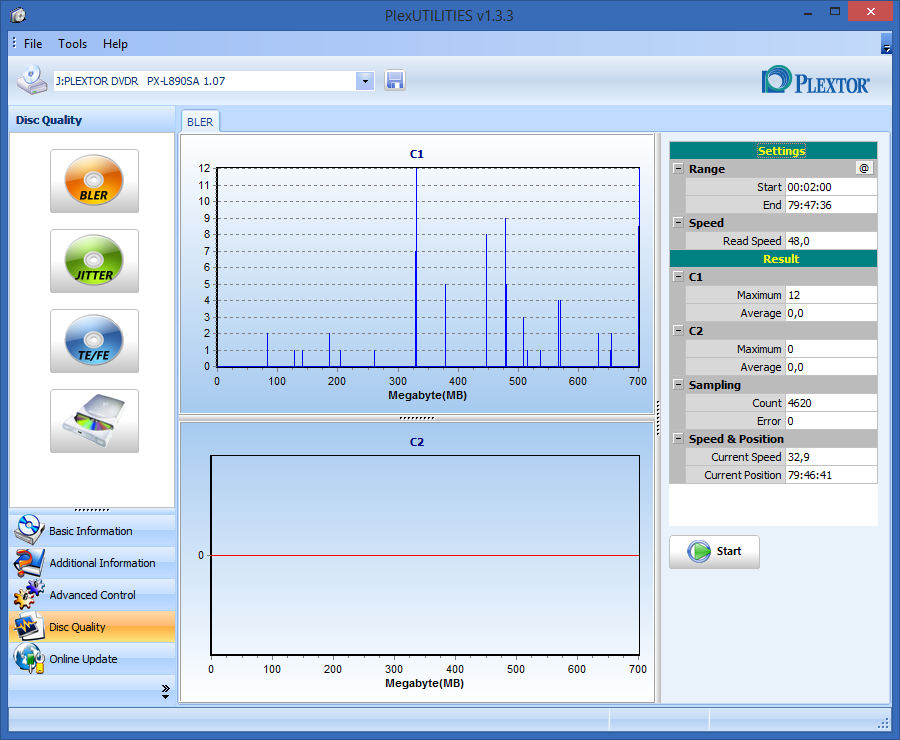Click the green play icon on Start

[699, 552]
